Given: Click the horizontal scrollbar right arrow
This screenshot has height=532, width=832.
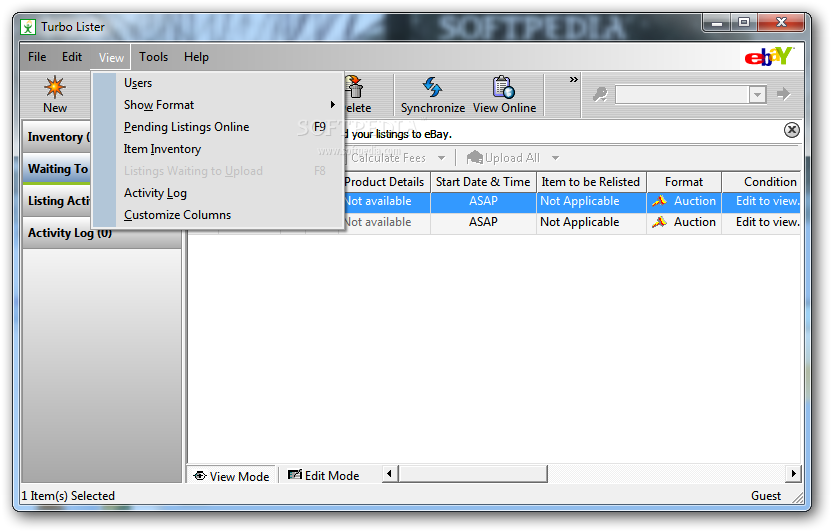Looking at the screenshot, I should (x=793, y=473).
